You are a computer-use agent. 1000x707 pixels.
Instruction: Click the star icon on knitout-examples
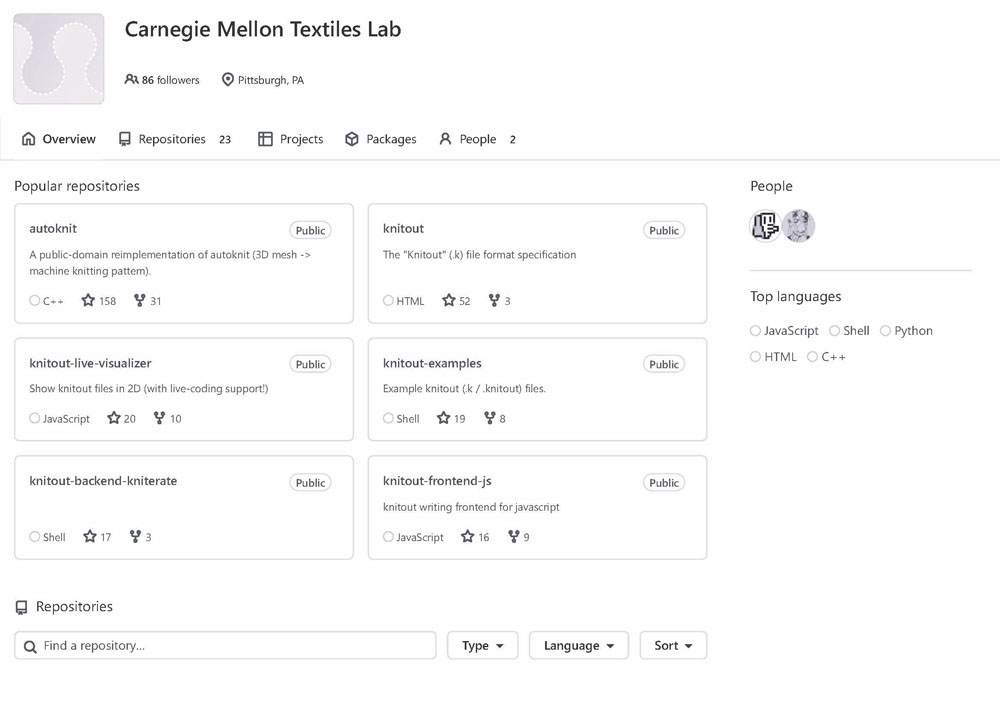click(x=443, y=418)
